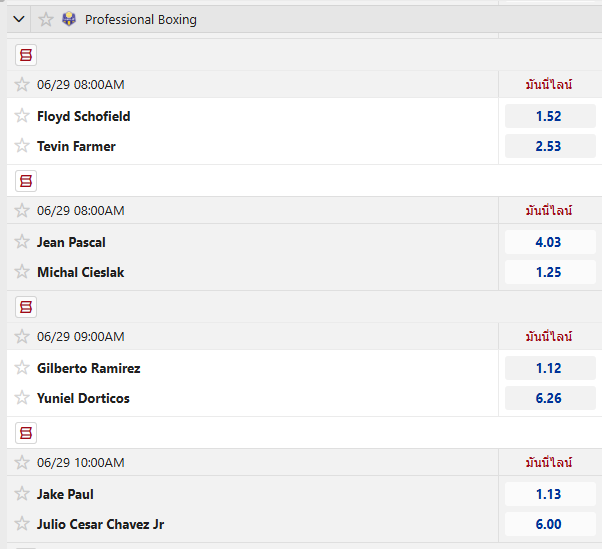
Task: Open stats icon above Ramirez vs Dorticos
Action: [26, 307]
